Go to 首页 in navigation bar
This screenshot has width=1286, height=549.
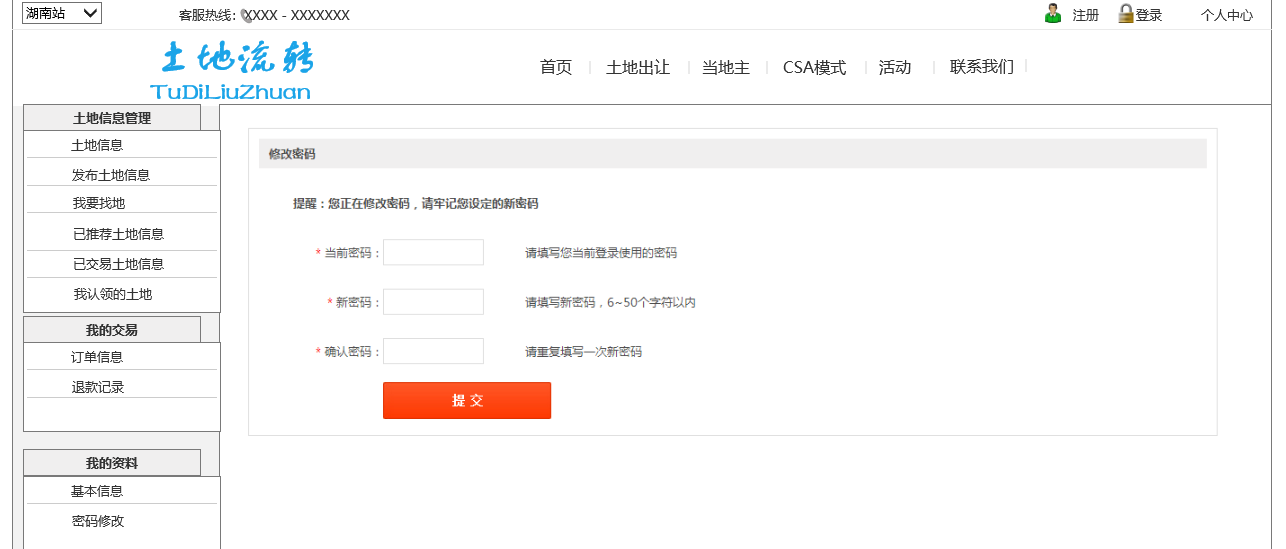[556, 67]
